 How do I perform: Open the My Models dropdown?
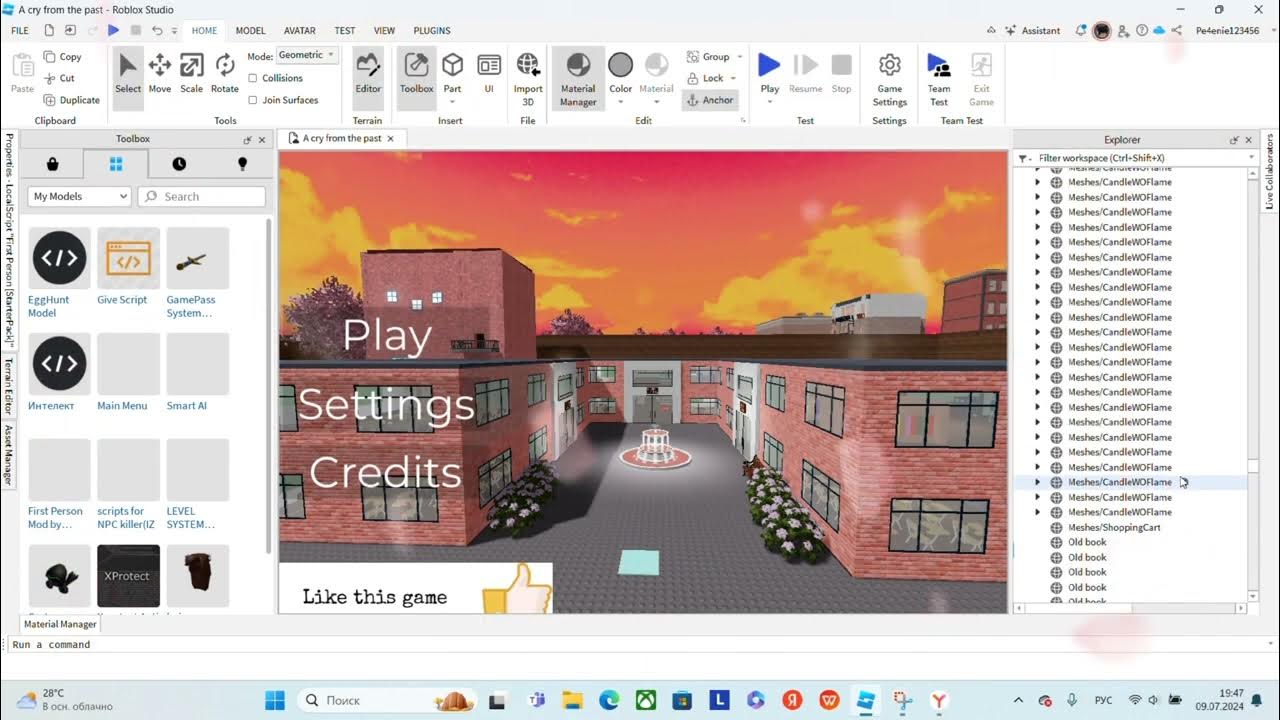click(79, 196)
